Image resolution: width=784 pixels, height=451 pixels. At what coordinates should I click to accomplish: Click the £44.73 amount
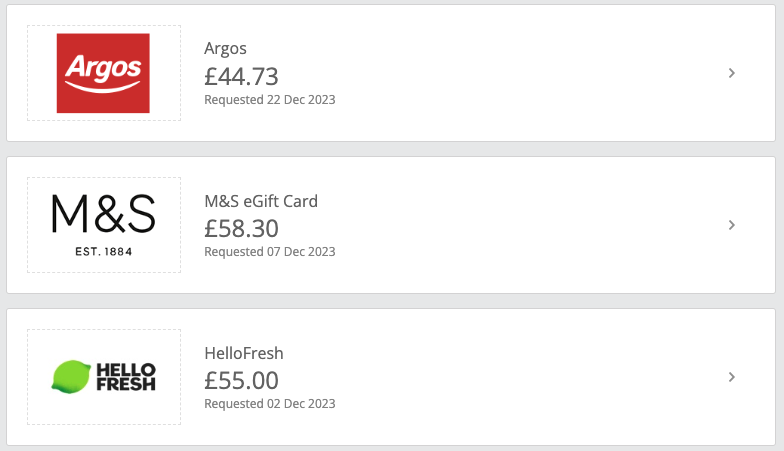[x=241, y=76]
